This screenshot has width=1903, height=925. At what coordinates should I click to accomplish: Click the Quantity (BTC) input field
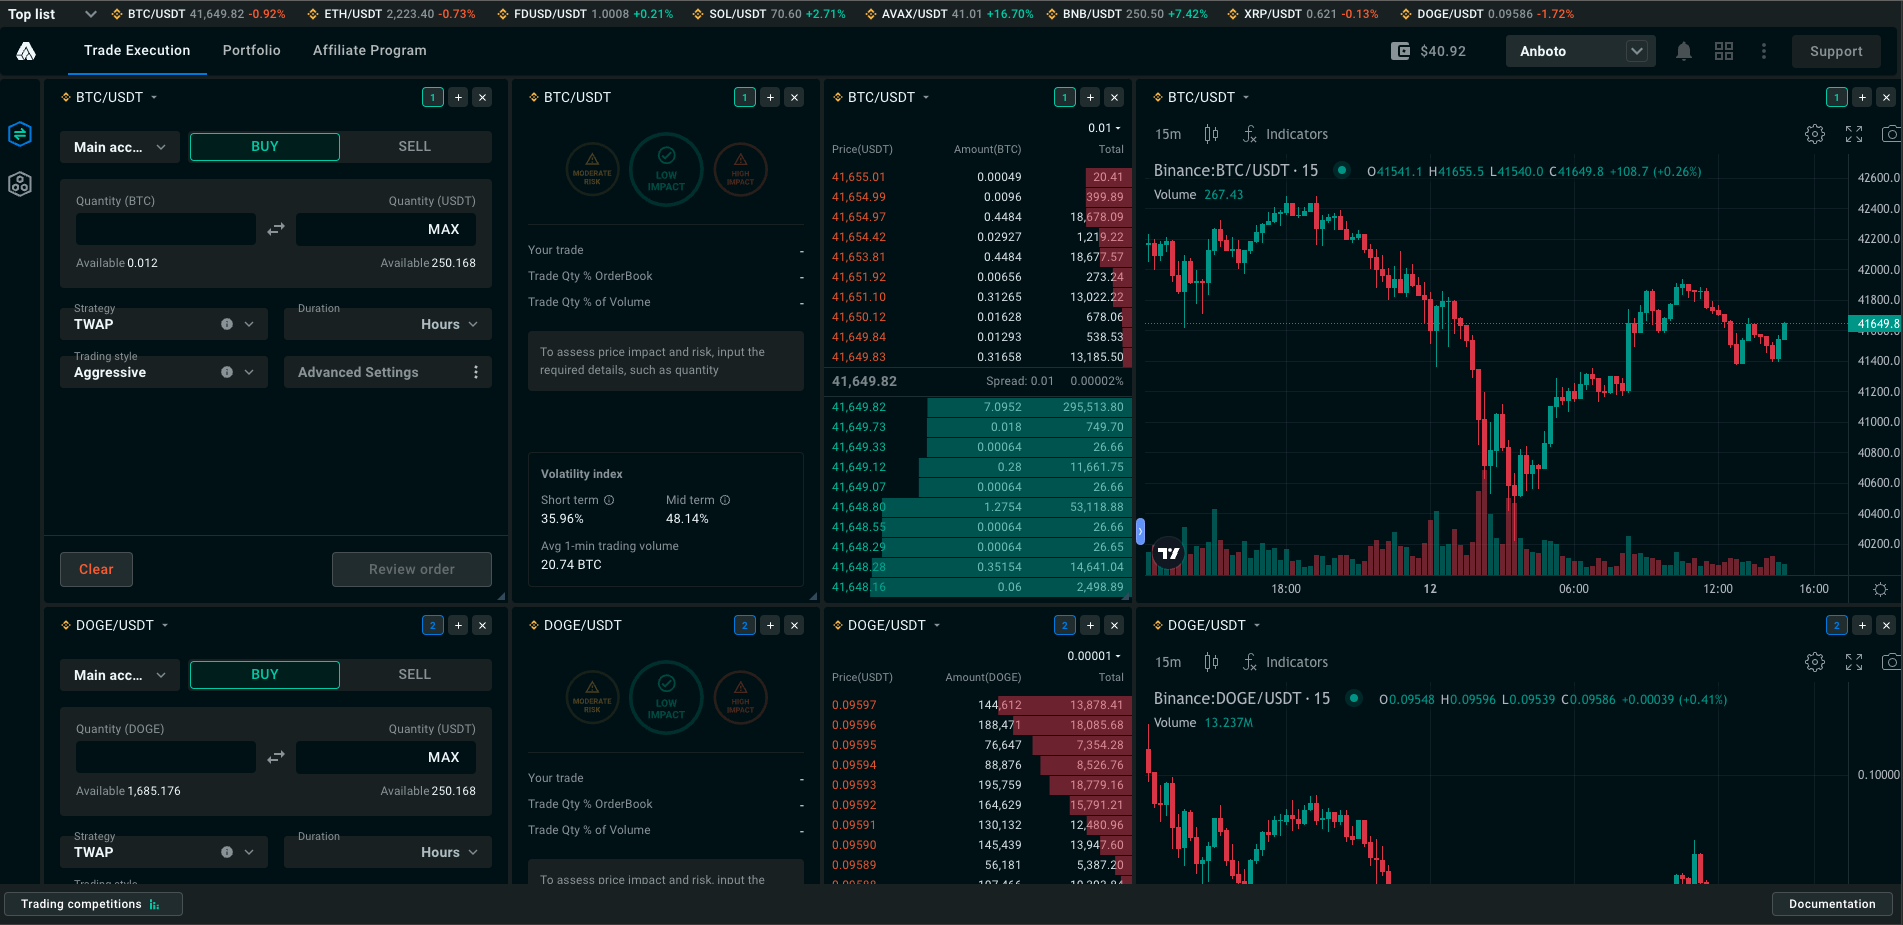tap(166, 229)
